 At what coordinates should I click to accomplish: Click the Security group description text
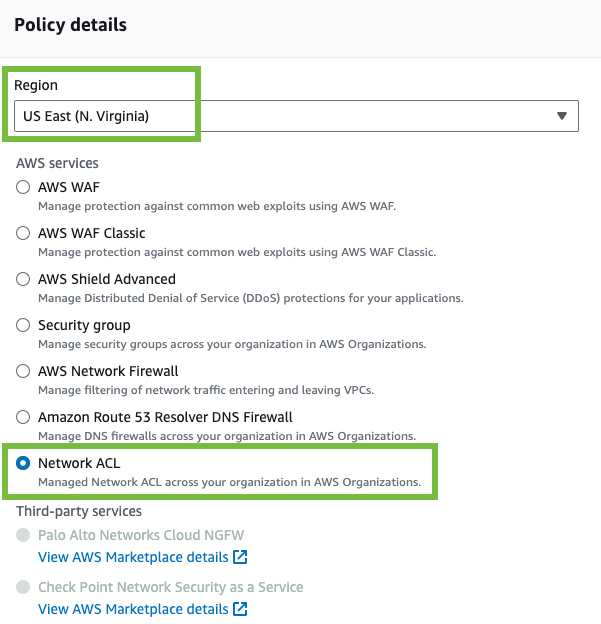click(232, 344)
